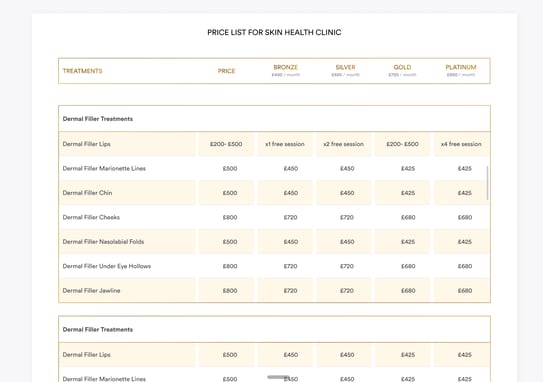This screenshot has width=543, height=382.
Task: Click Gold £680 in Dermal Filler Cheeks row
Action: pos(408,217)
